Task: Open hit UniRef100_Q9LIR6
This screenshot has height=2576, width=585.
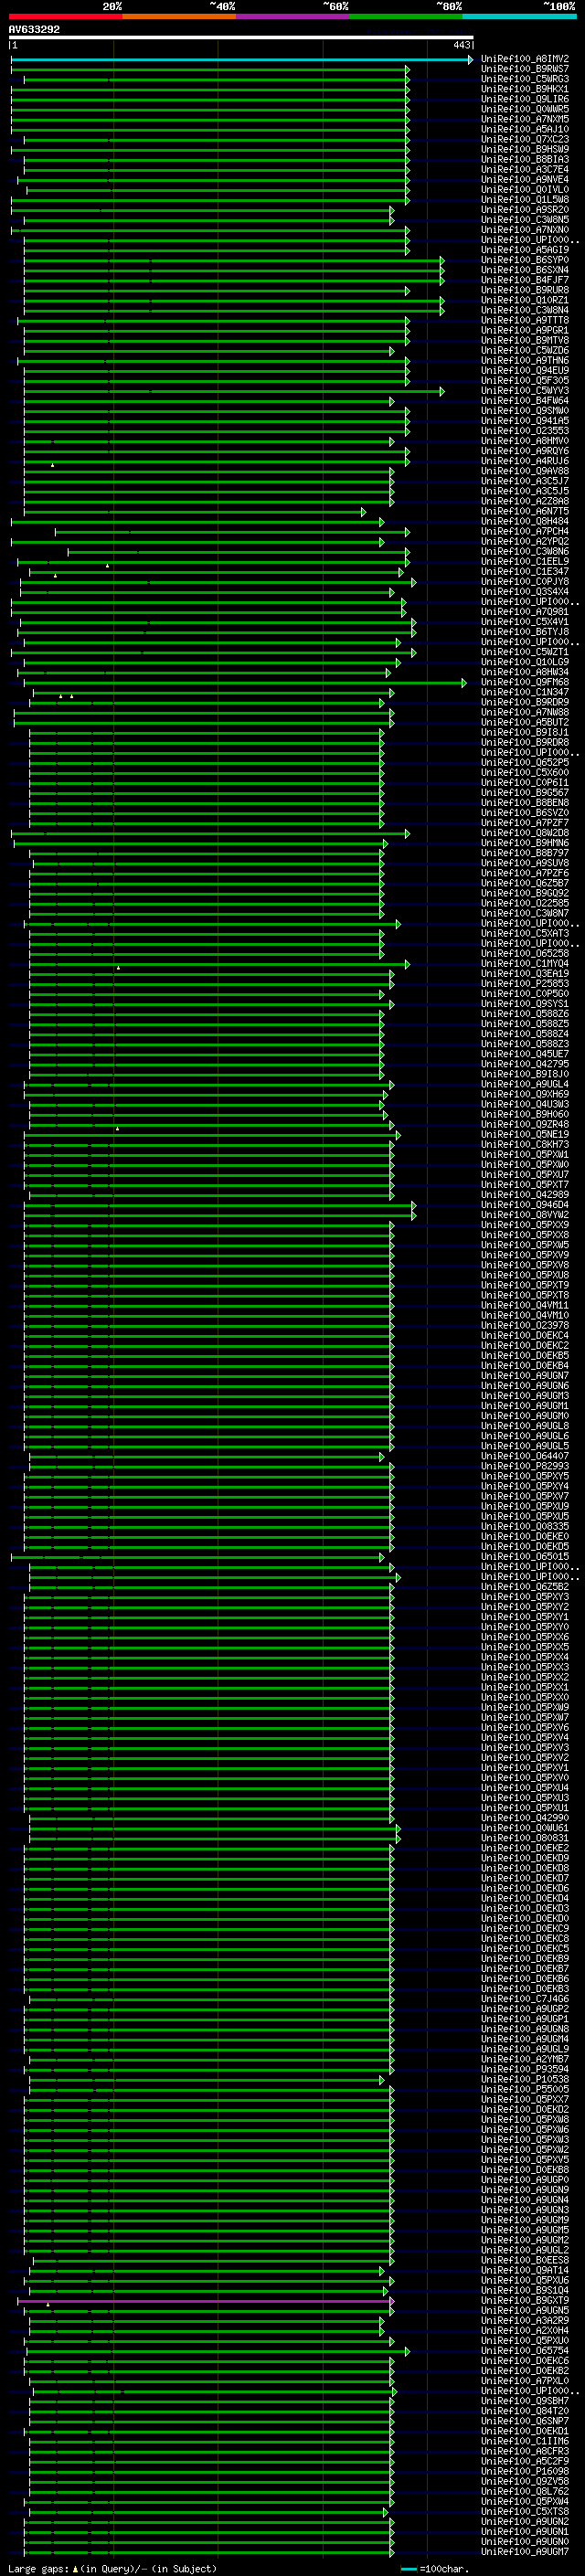Action: point(524,99)
